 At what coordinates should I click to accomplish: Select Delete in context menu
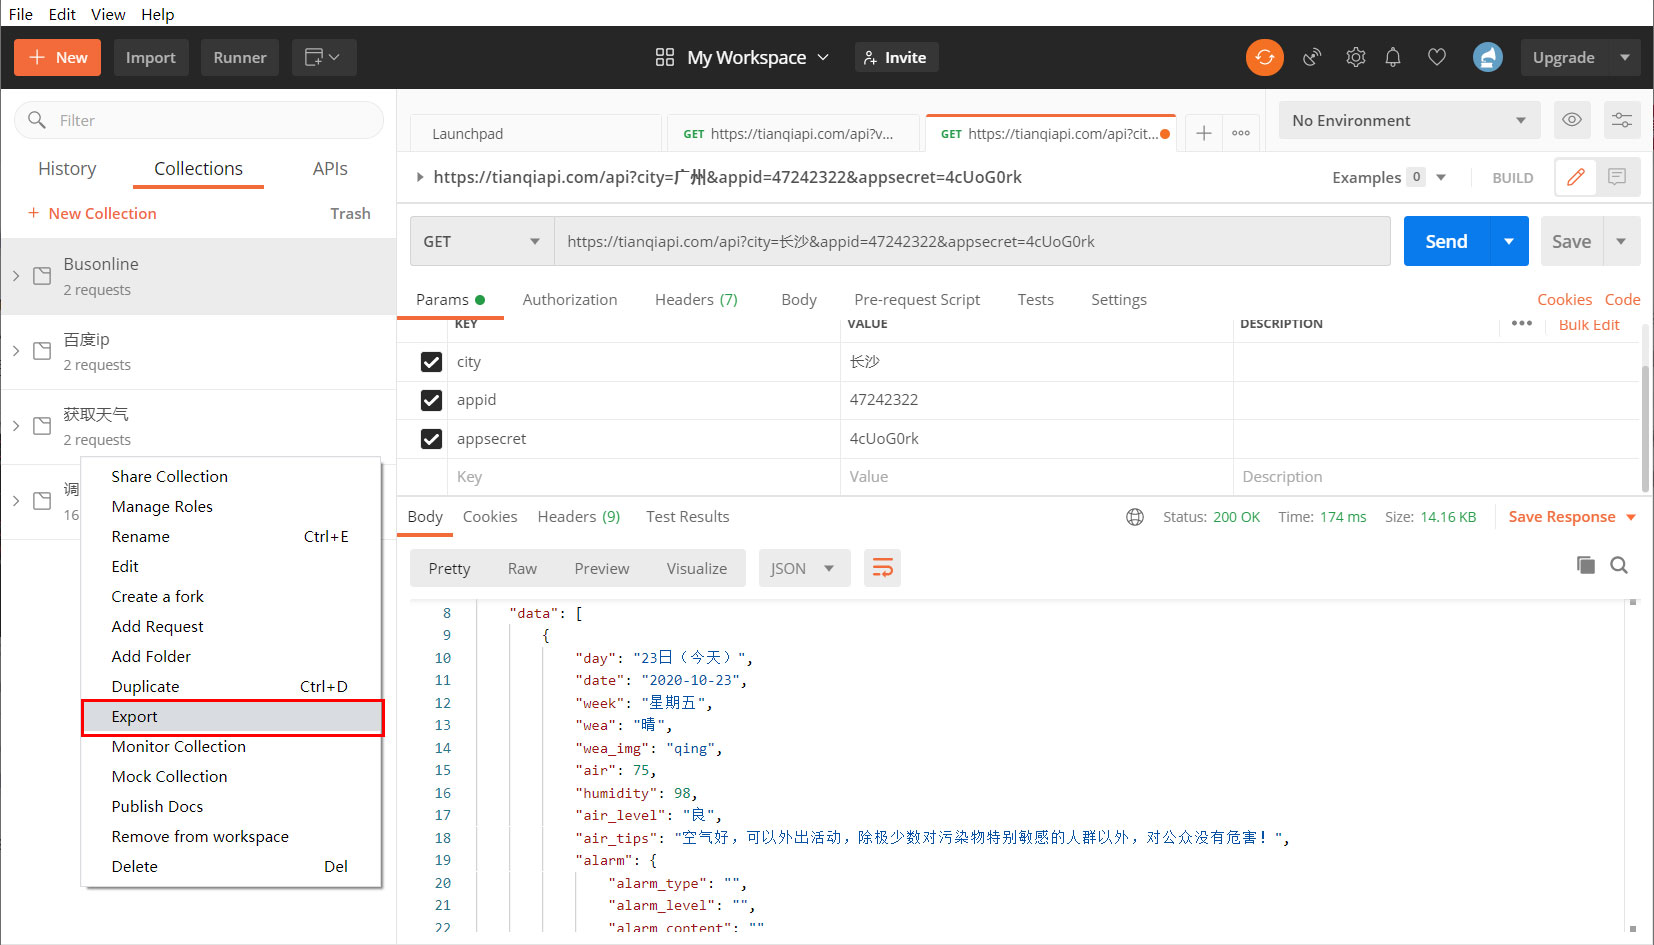(232, 866)
